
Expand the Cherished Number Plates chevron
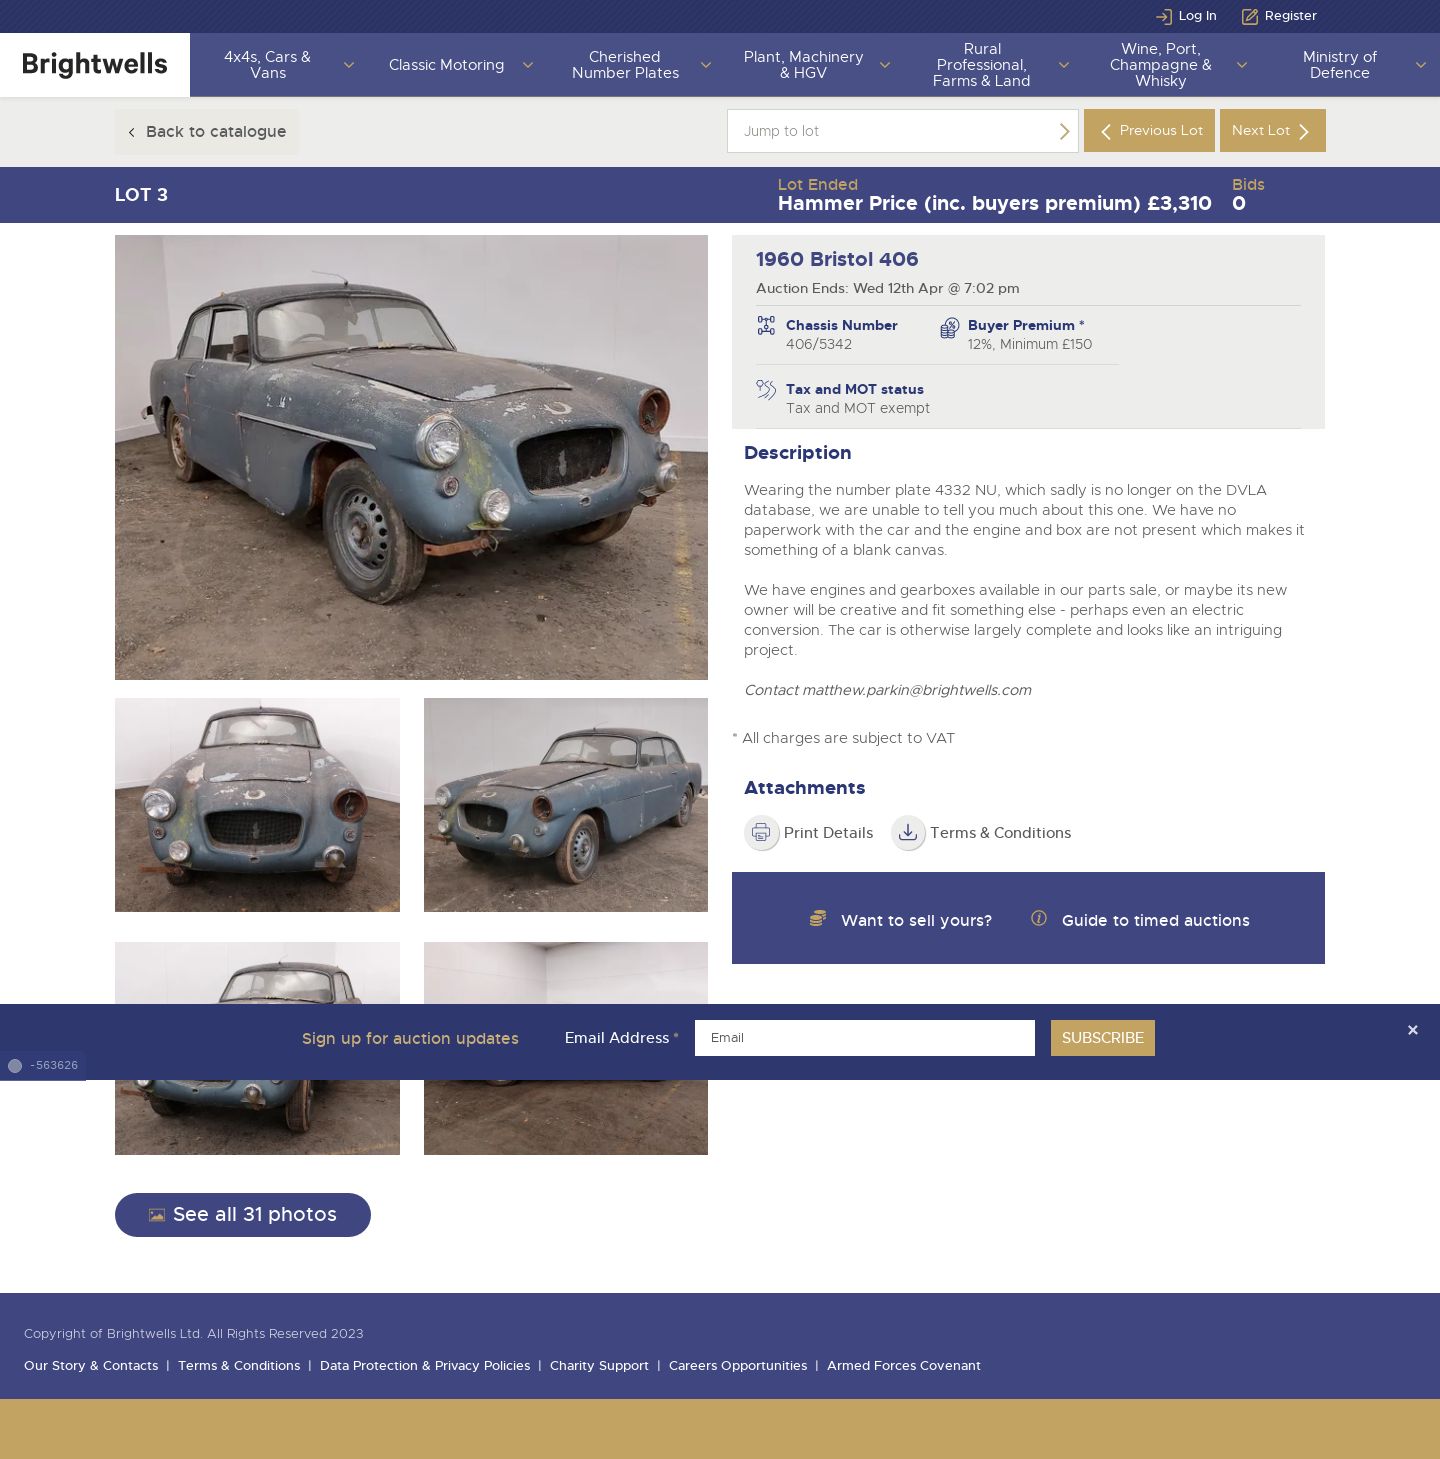706,65
